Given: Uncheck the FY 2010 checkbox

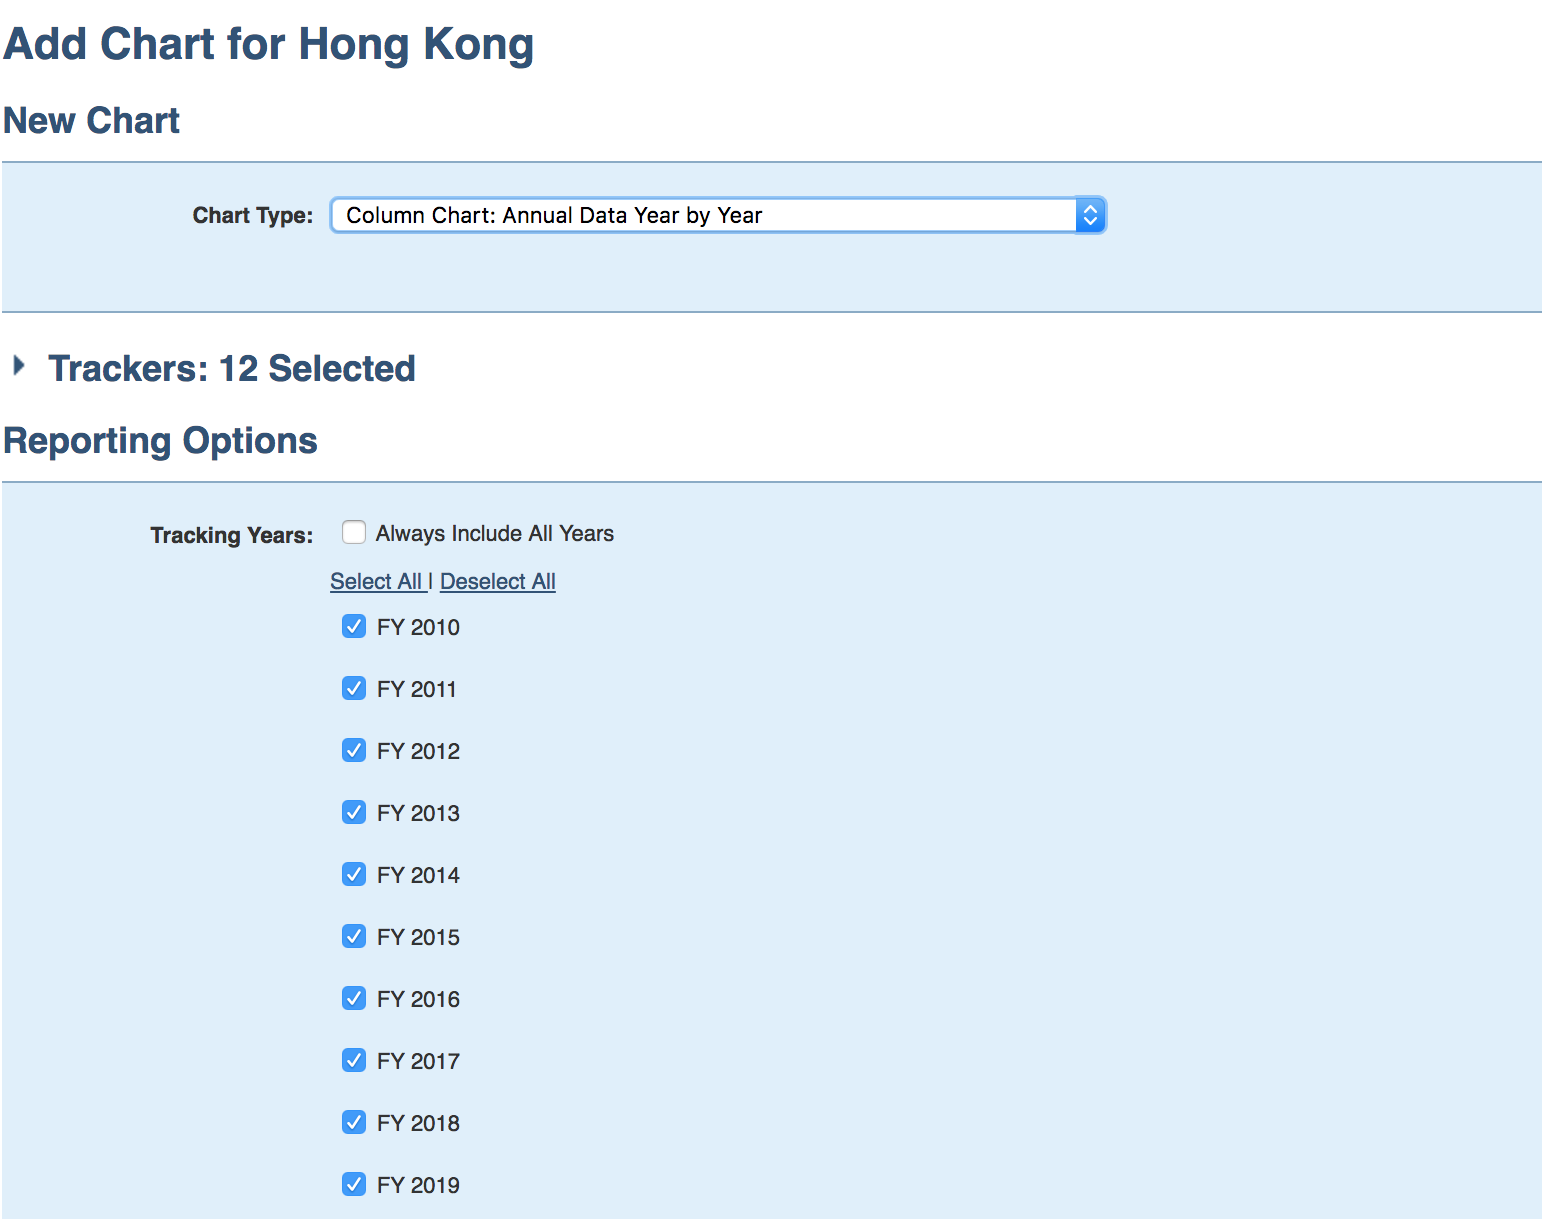Looking at the screenshot, I should (x=354, y=627).
